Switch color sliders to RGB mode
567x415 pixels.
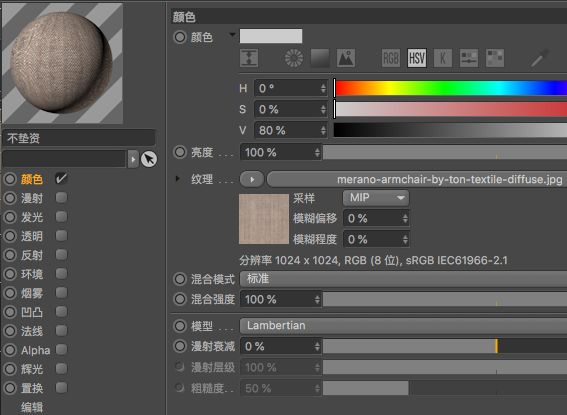pos(391,58)
